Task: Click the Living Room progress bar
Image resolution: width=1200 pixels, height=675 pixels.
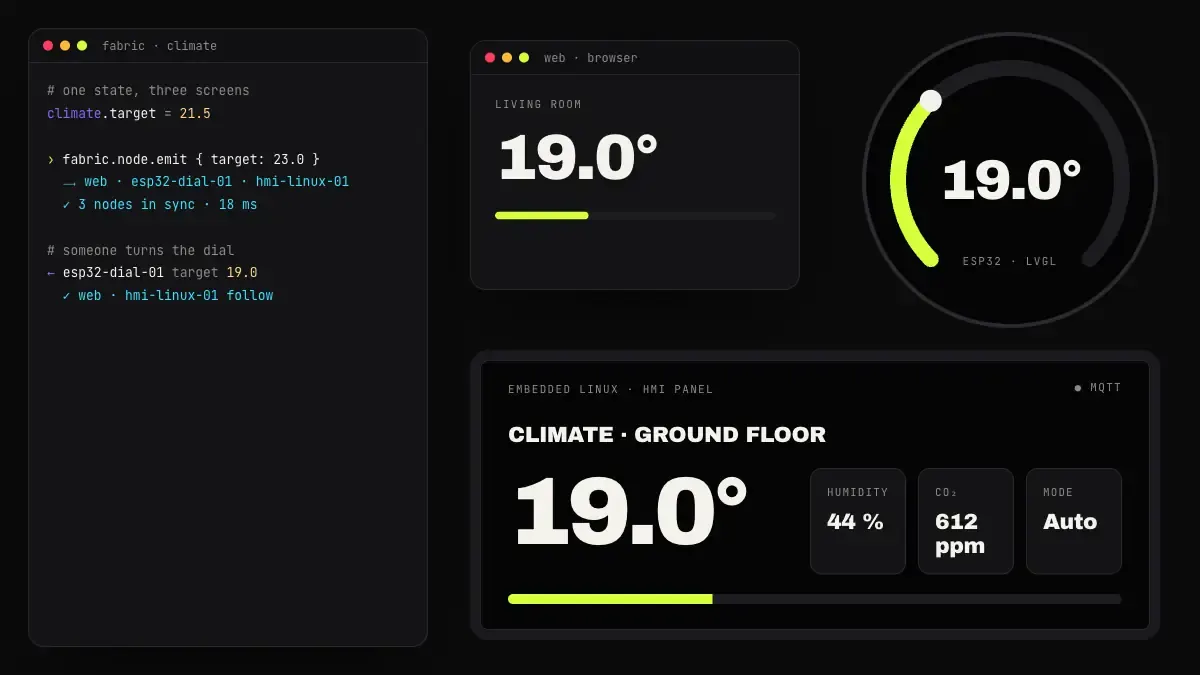Action: [x=635, y=215]
